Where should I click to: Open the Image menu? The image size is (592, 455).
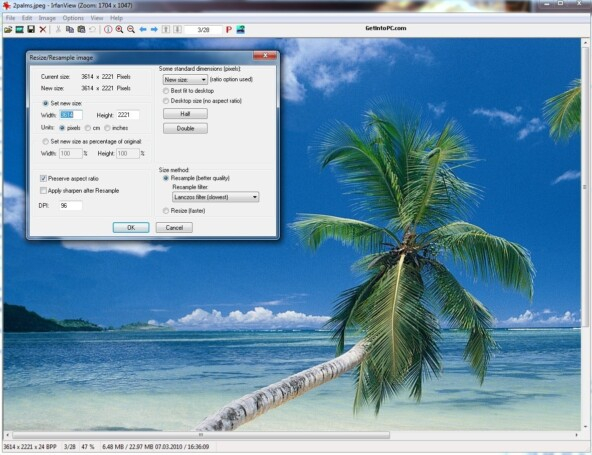[x=47, y=18]
